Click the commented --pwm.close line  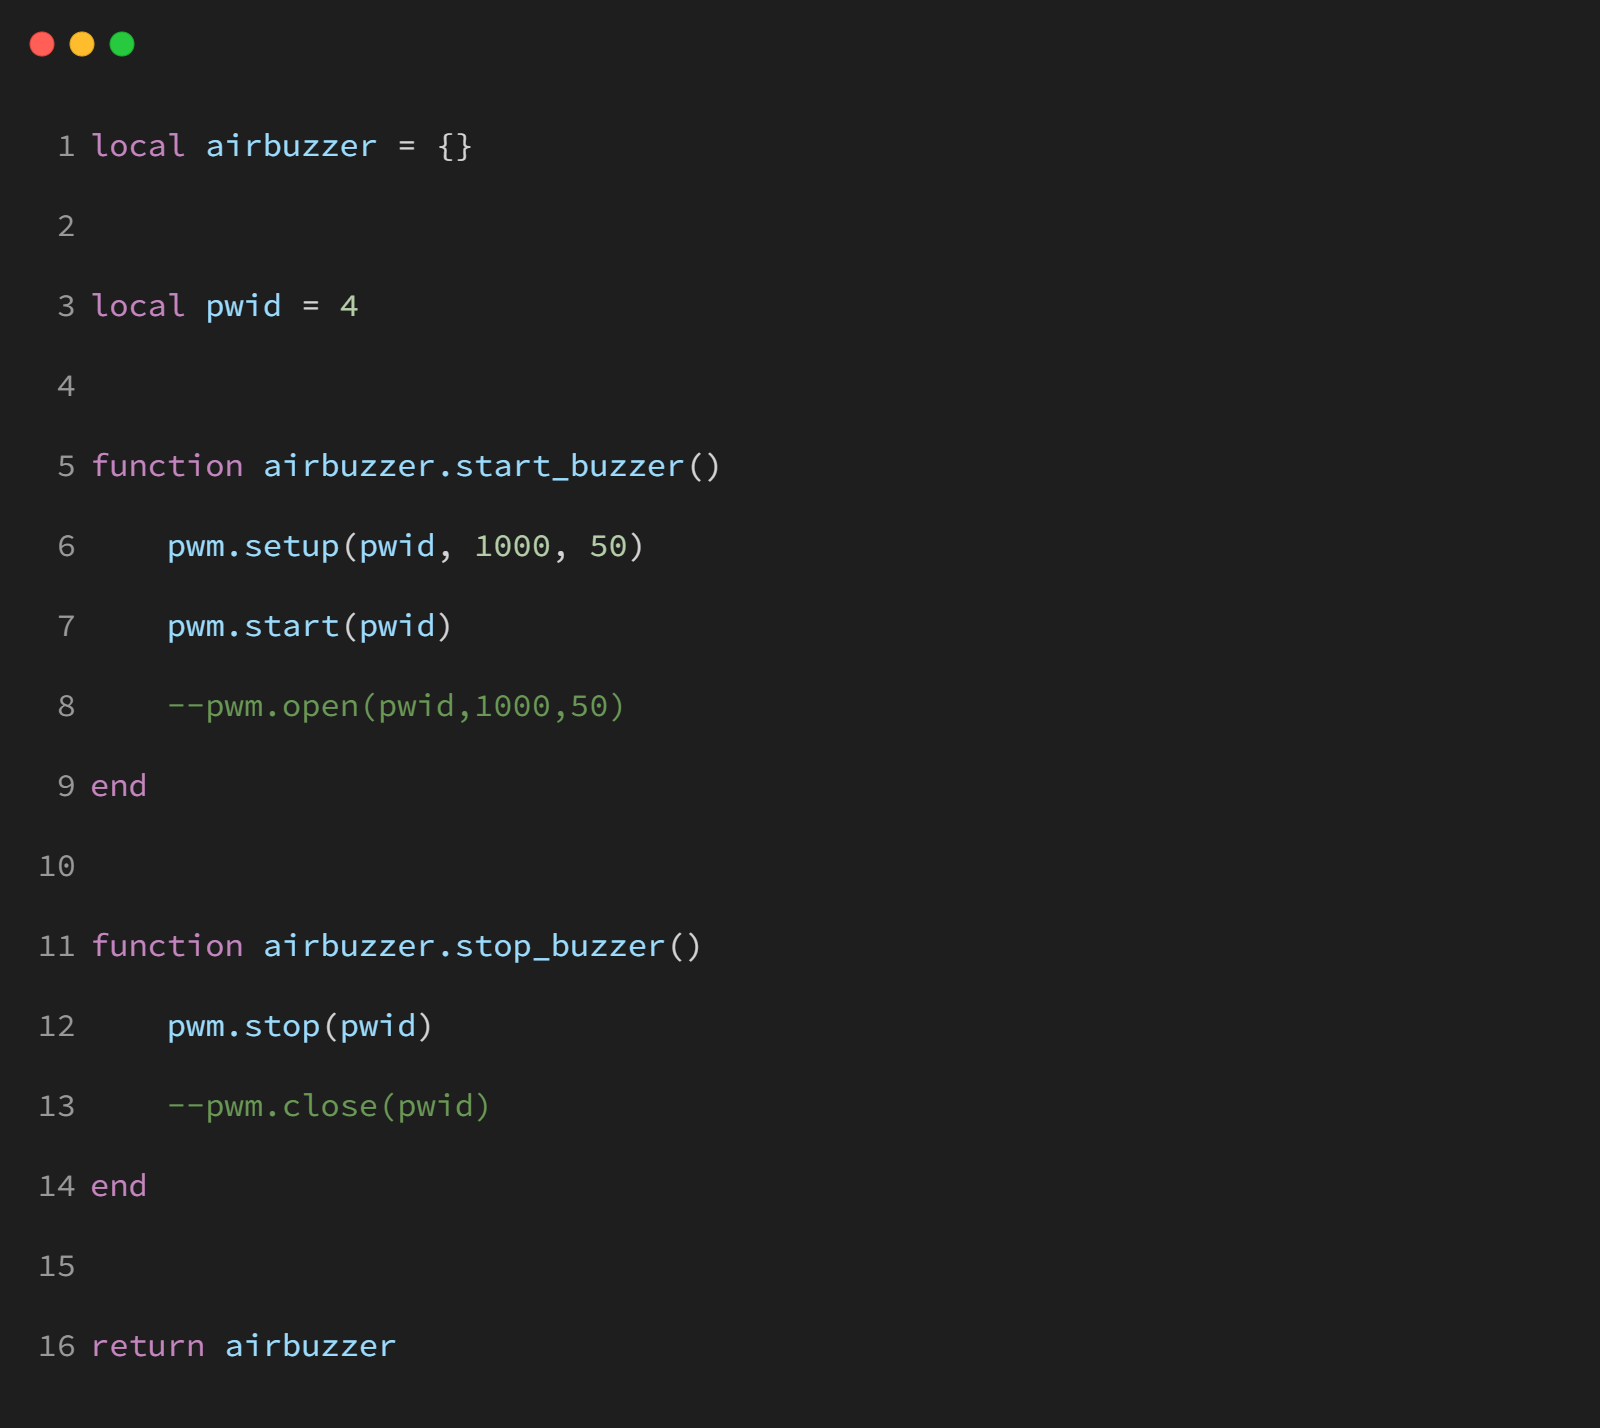click(x=329, y=1107)
